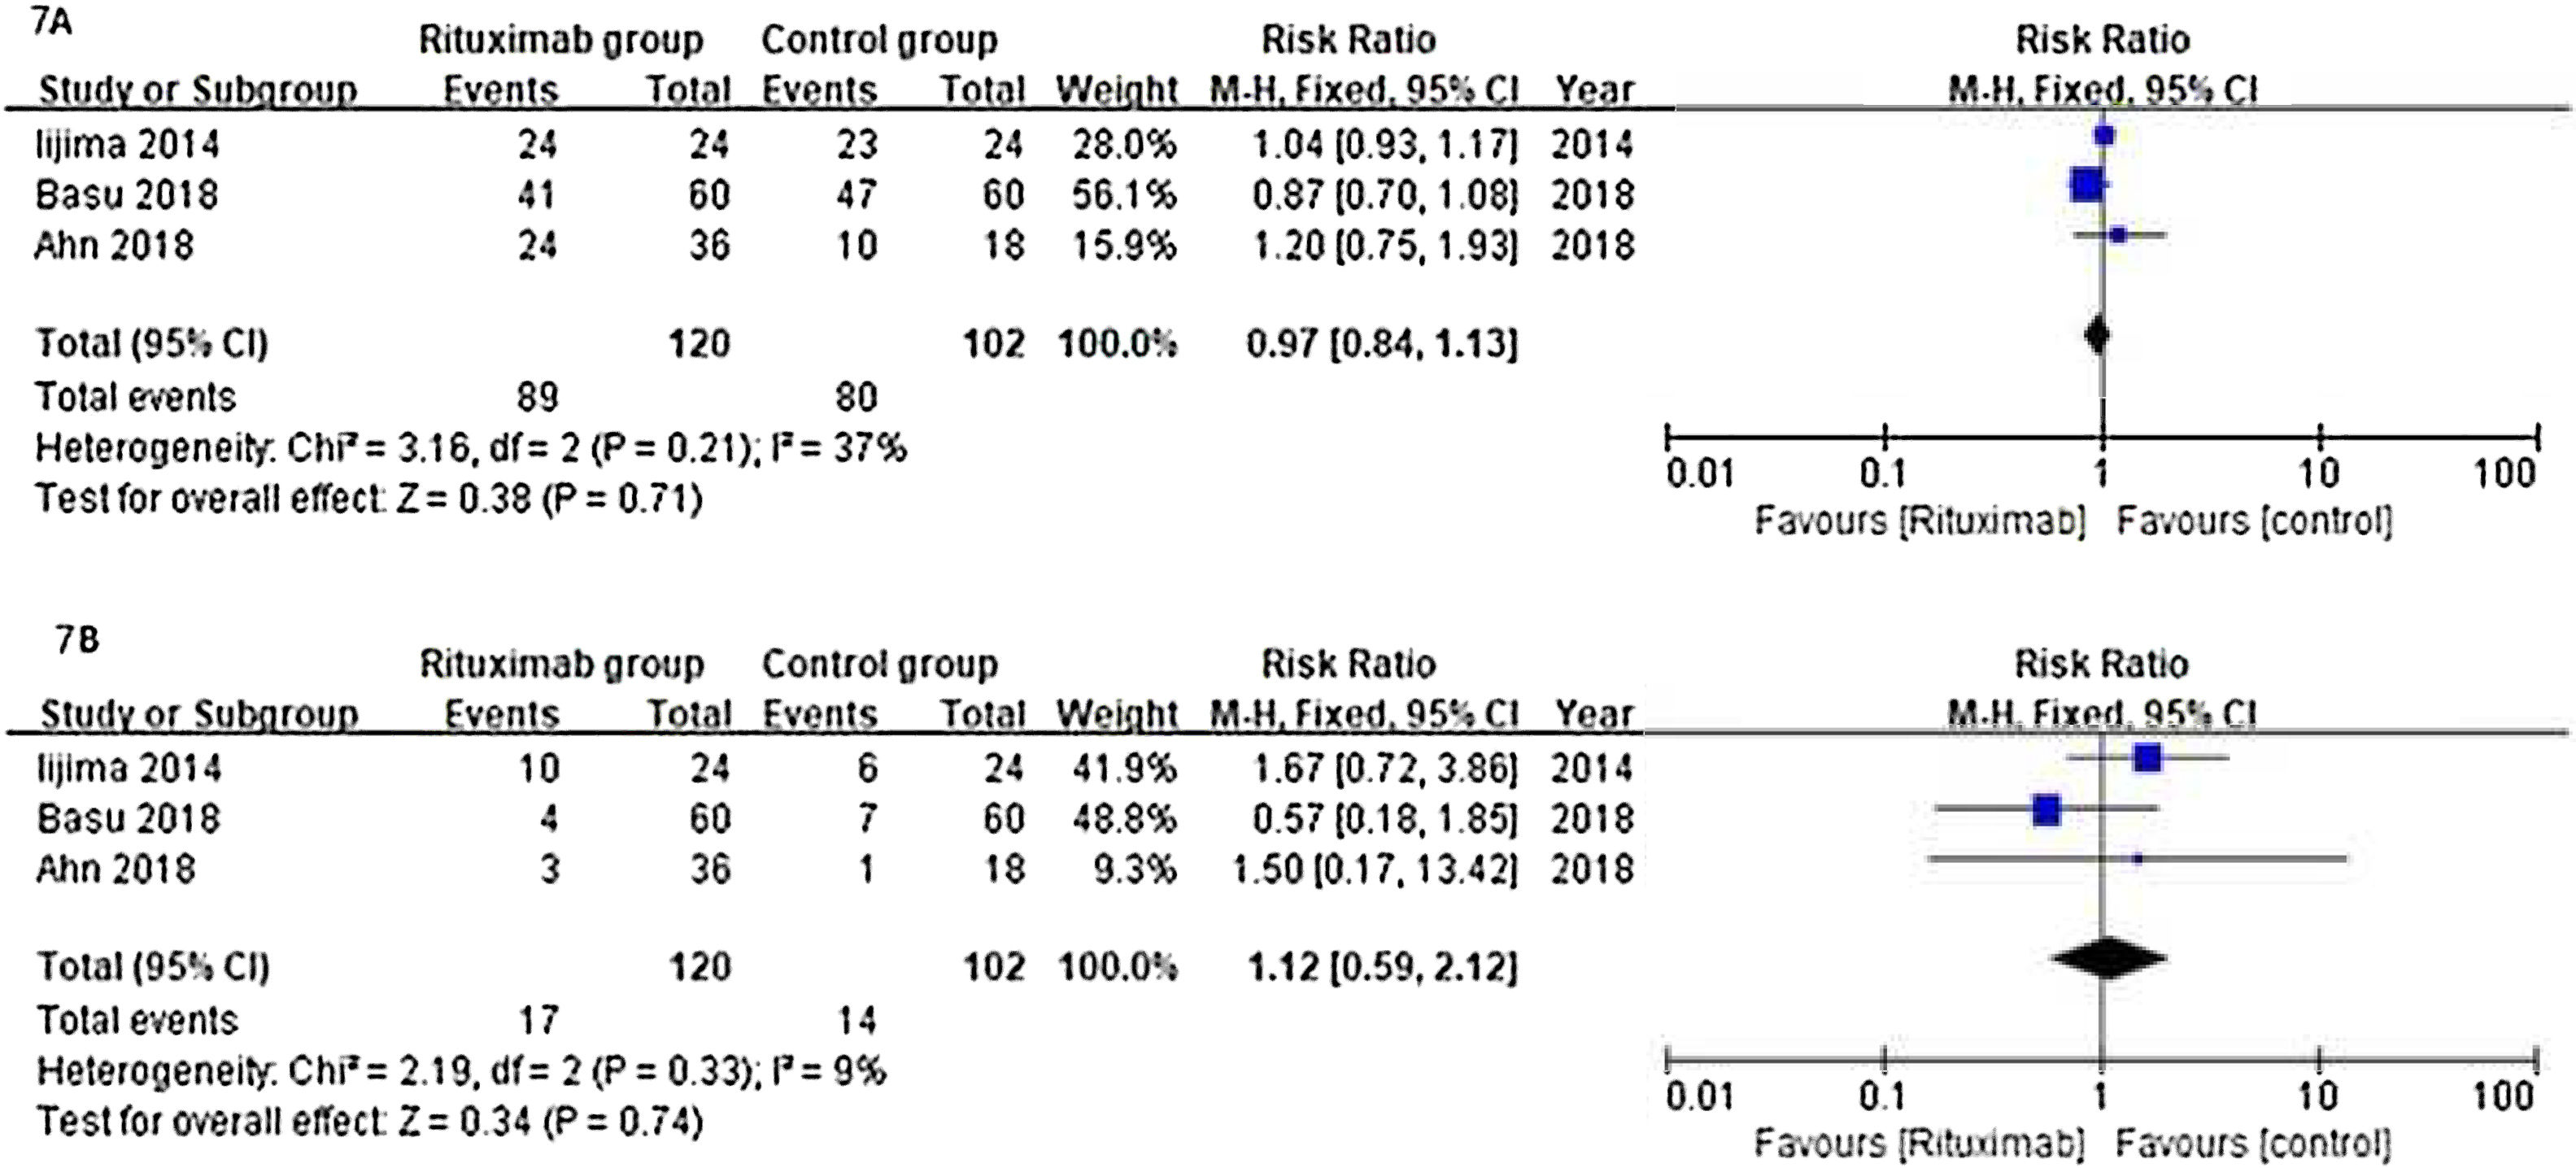Click the Heterogeneity line showing I² = 37%

pyautogui.click(x=470, y=448)
